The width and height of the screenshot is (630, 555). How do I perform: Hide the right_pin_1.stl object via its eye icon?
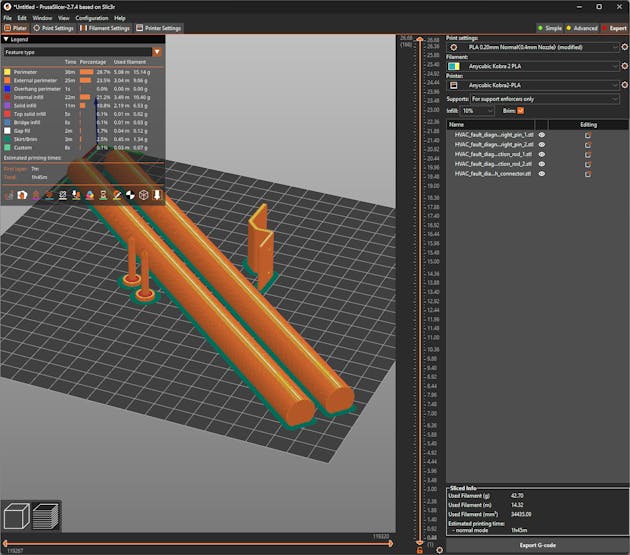point(542,134)
